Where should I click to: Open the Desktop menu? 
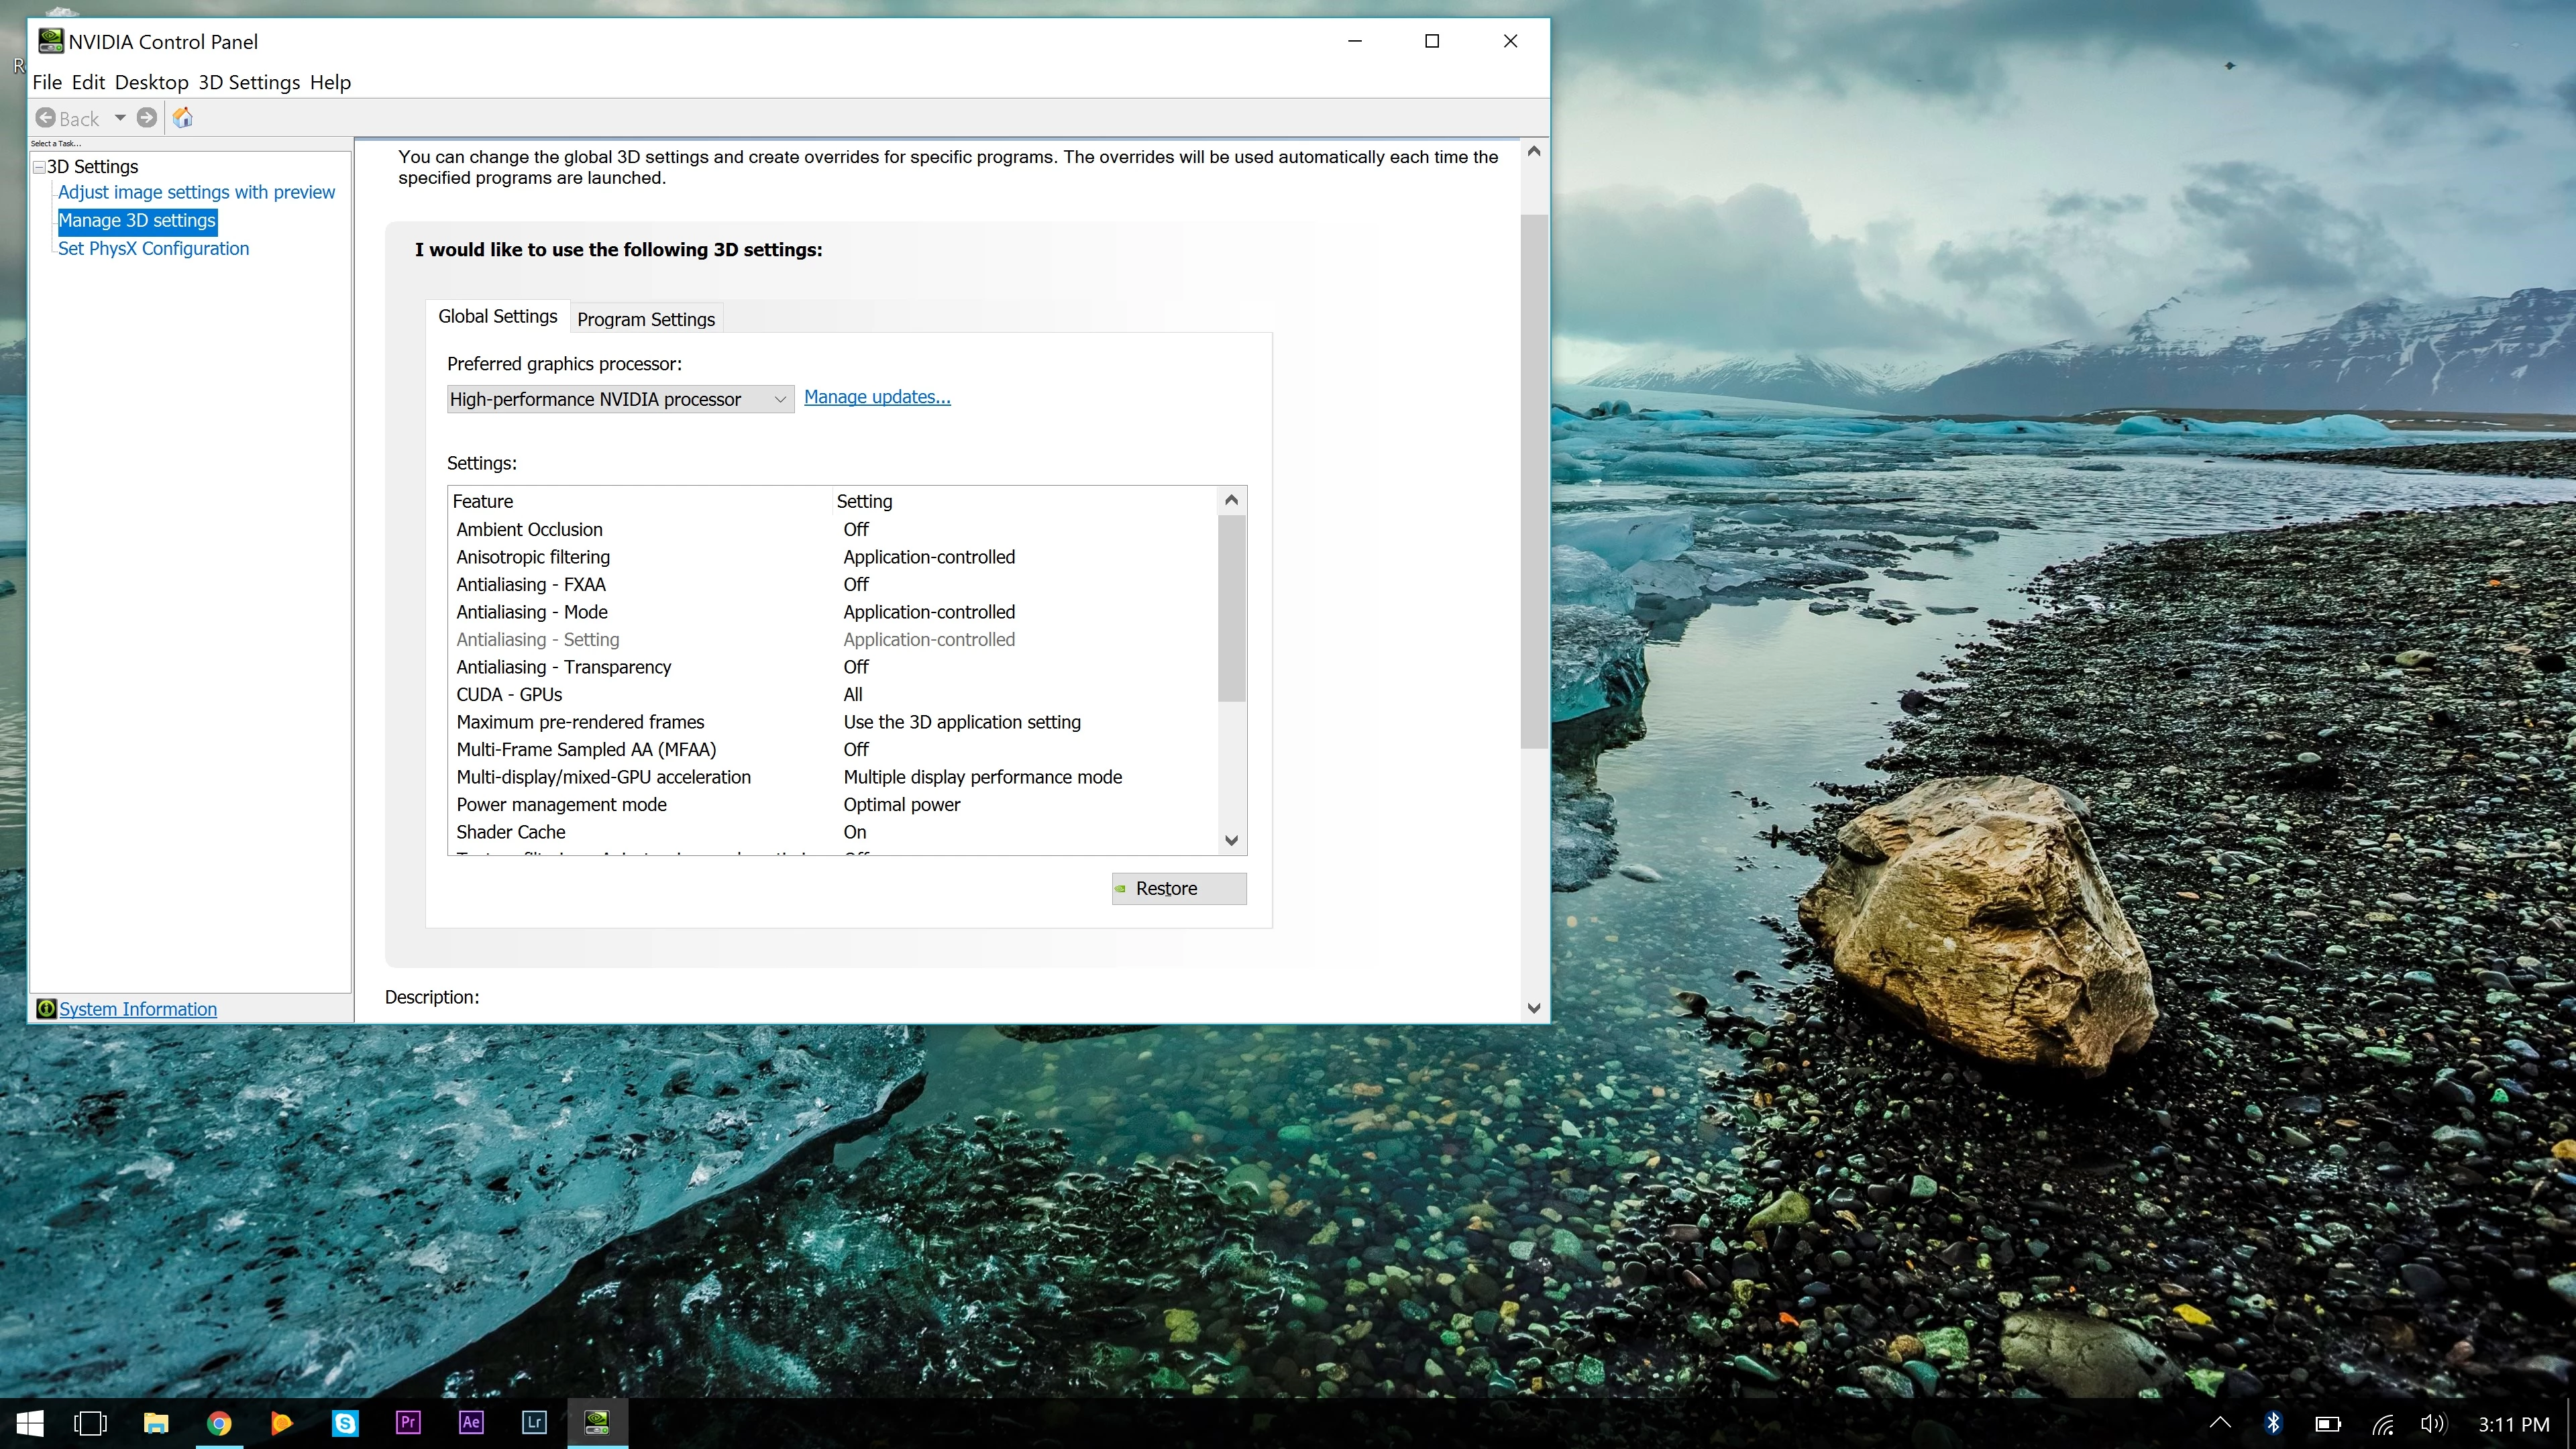[x=151, y=82]
